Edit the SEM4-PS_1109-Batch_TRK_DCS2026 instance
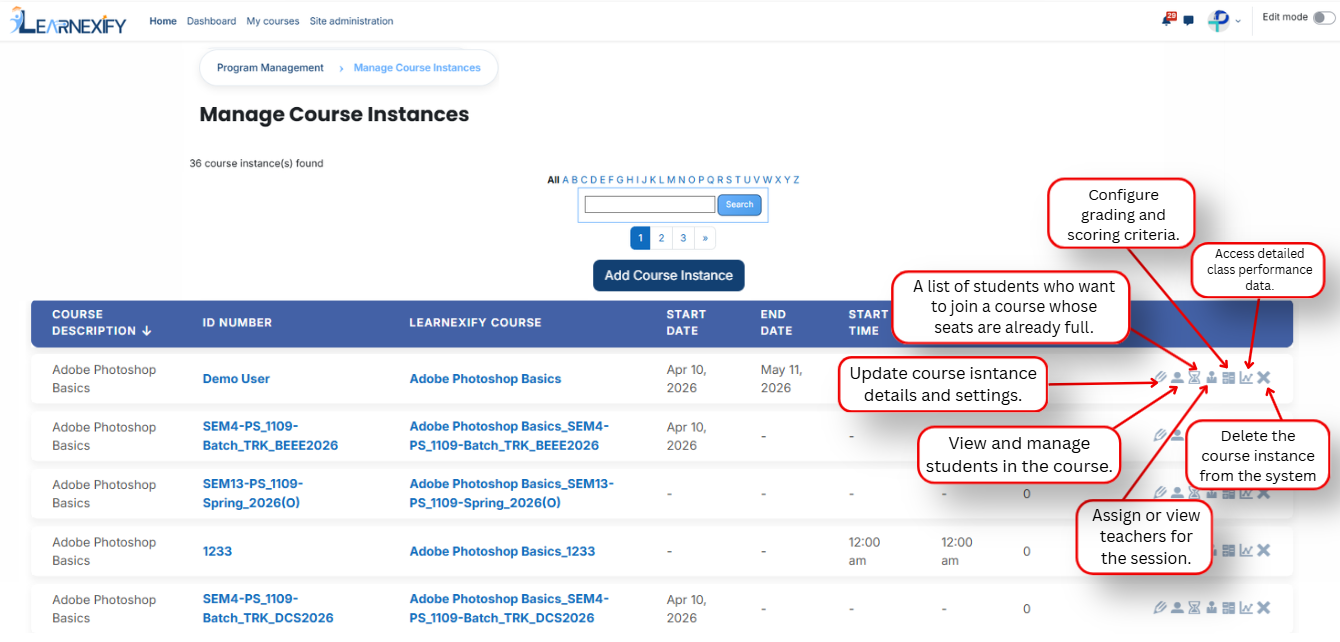Screen dimensions: 1340x642 coord(1160,608)
